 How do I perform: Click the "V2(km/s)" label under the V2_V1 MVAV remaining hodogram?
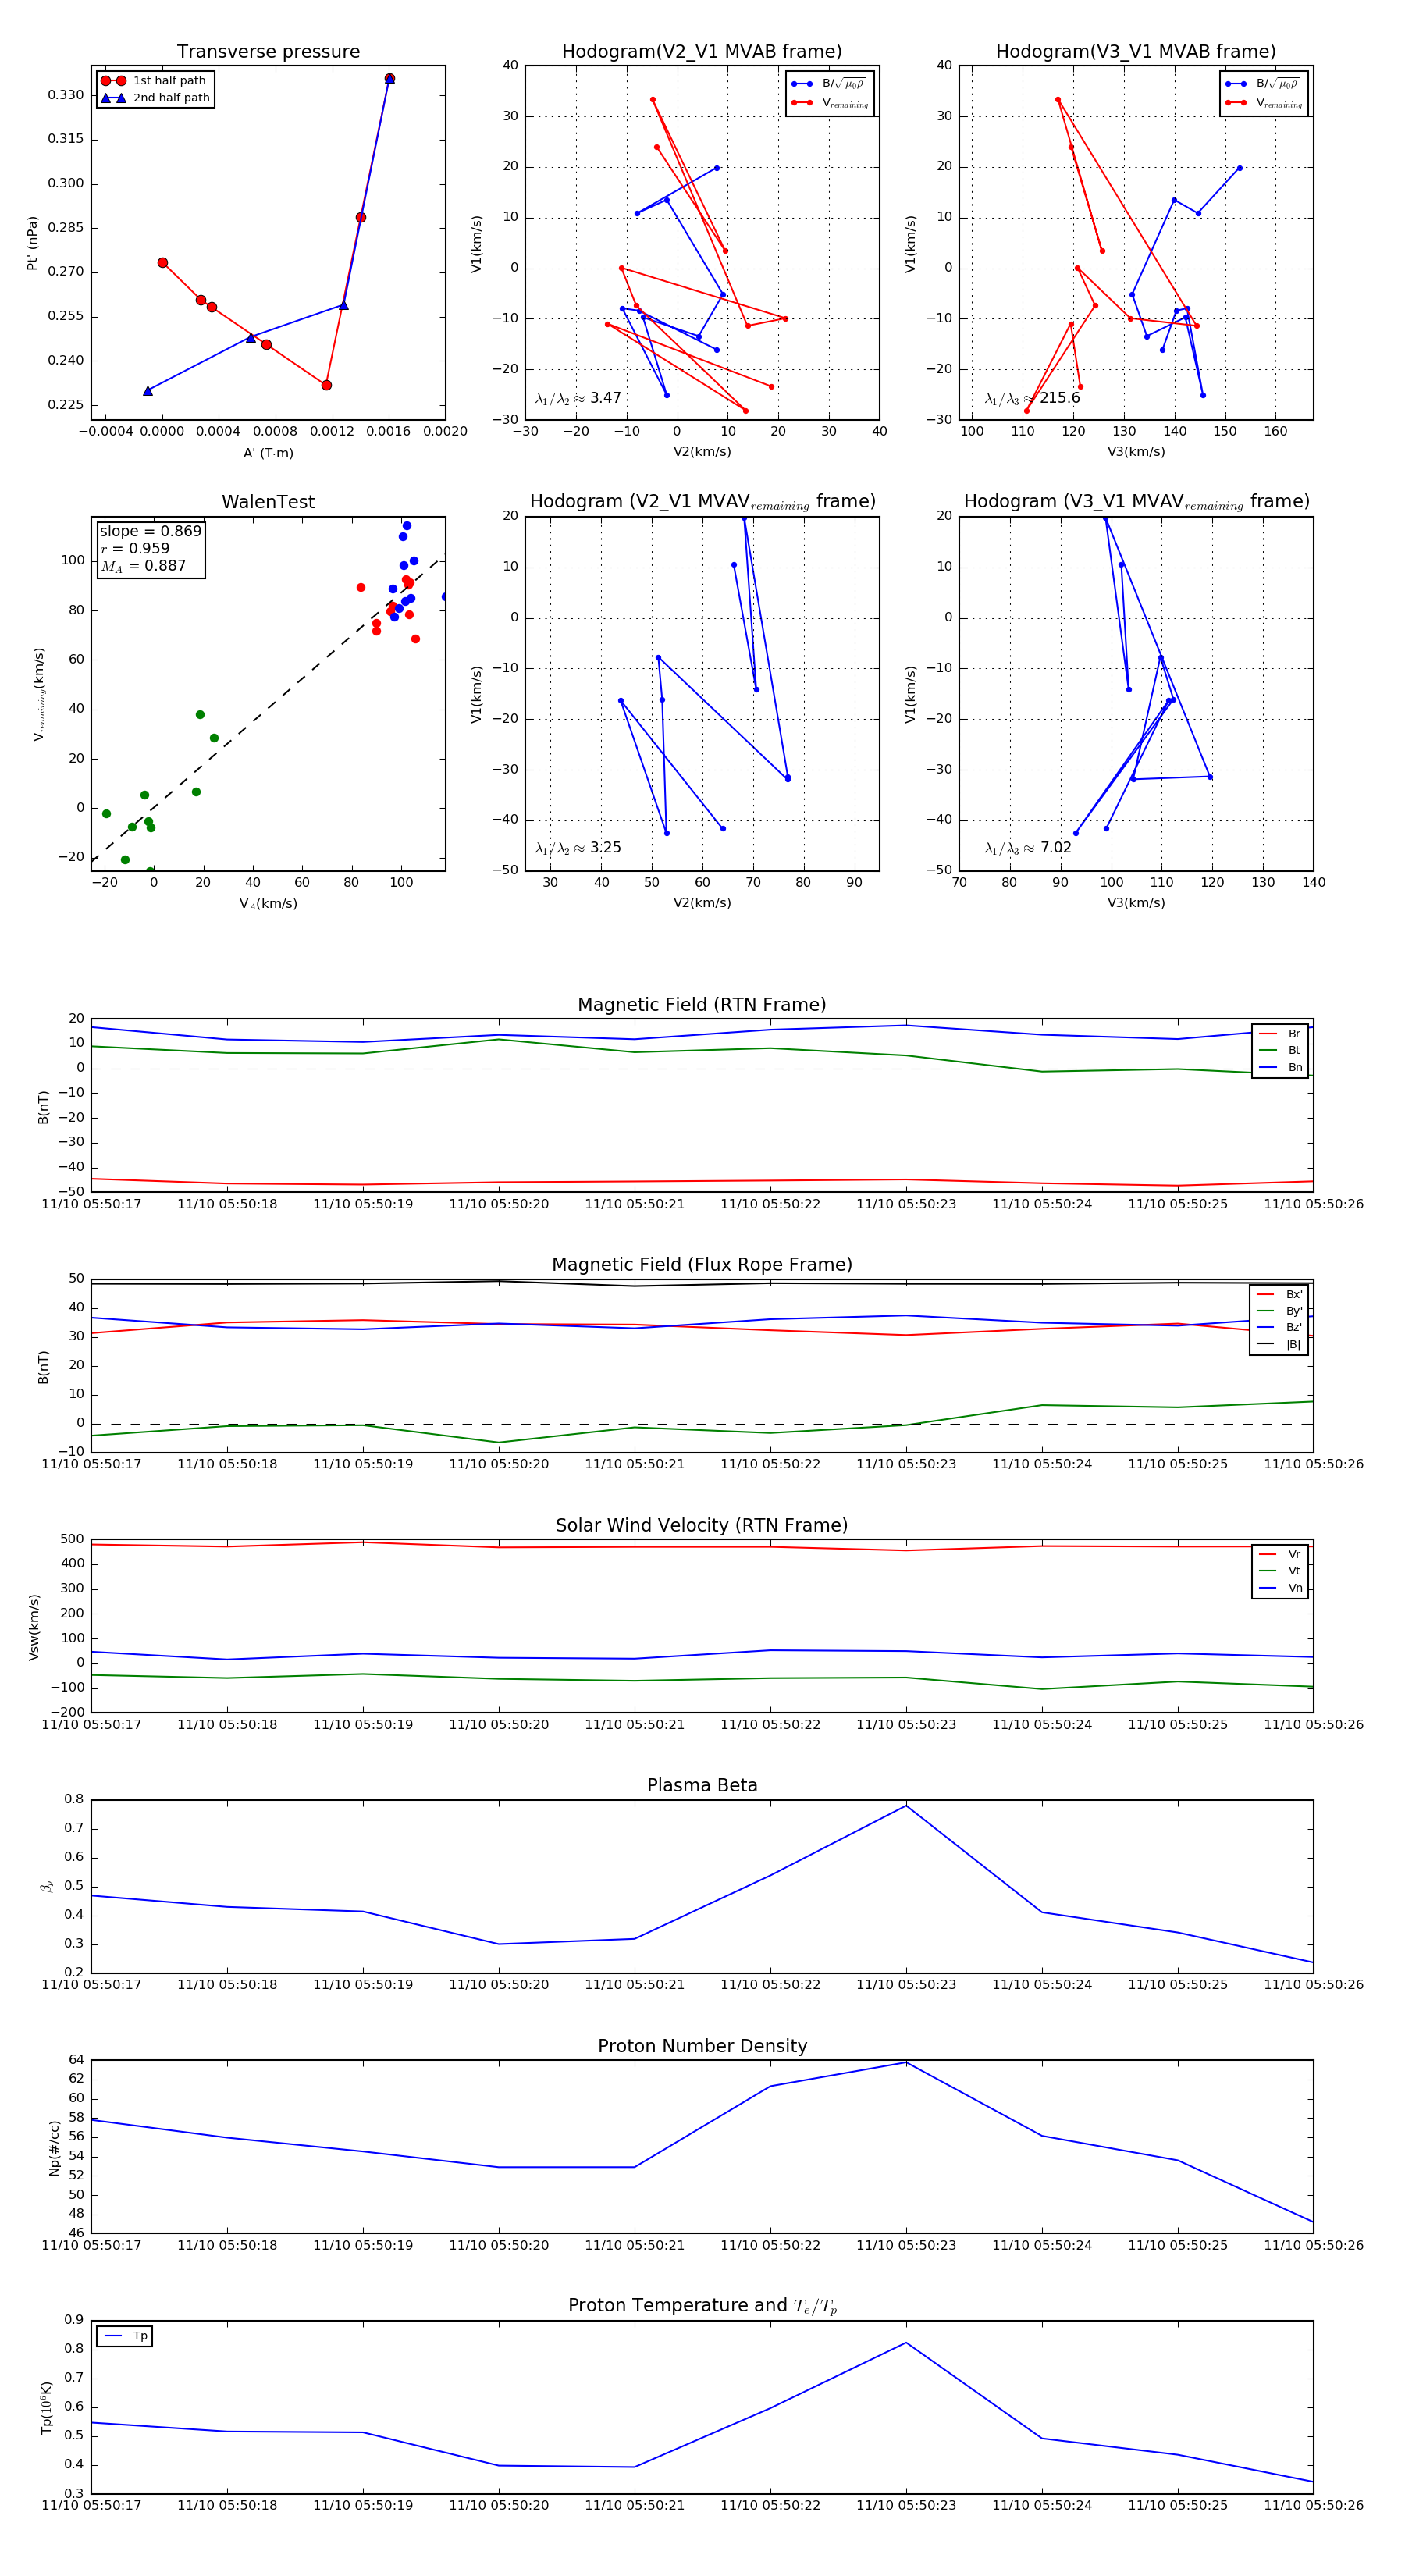tap(702, 903)
